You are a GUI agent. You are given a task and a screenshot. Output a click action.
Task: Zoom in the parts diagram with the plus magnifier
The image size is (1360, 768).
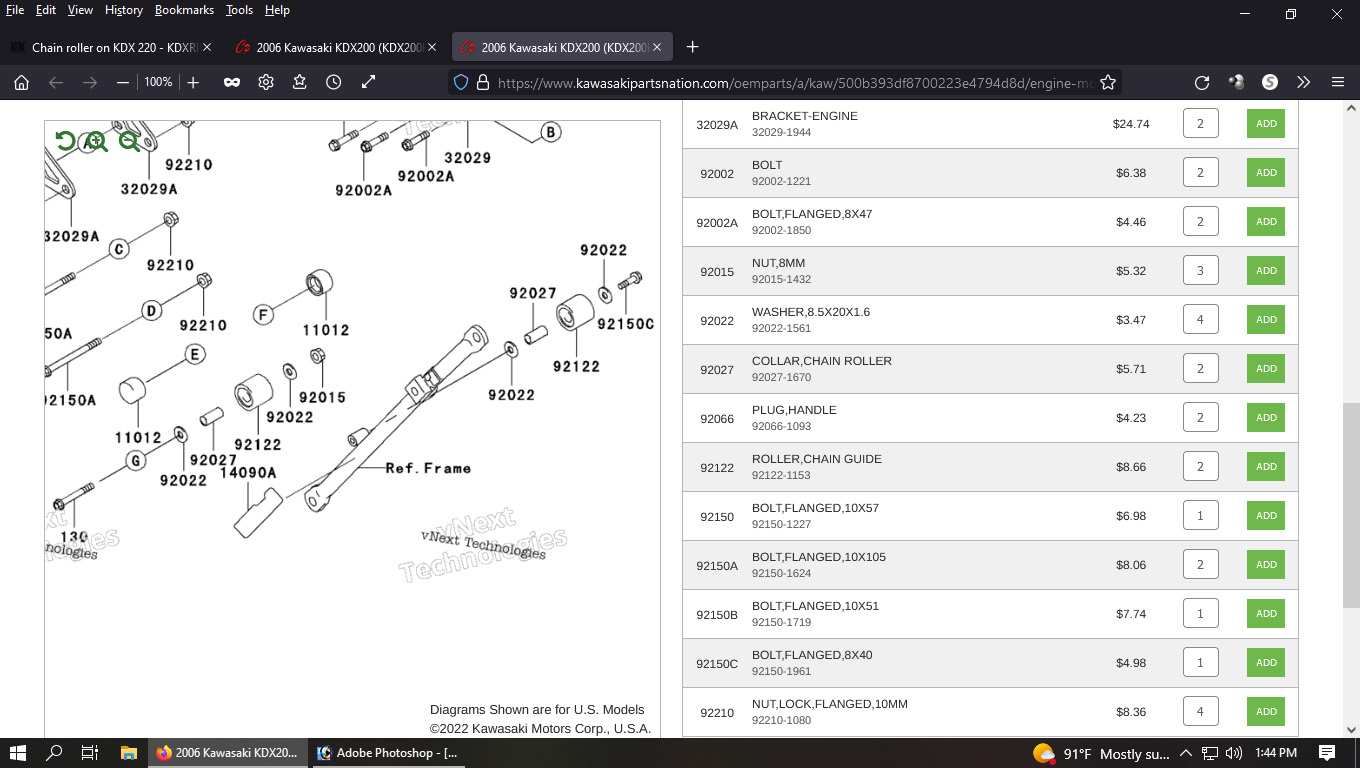point(96,141)
